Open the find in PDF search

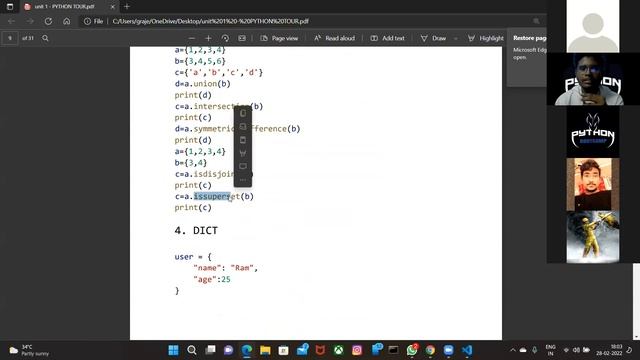click(x=45, y=38)
